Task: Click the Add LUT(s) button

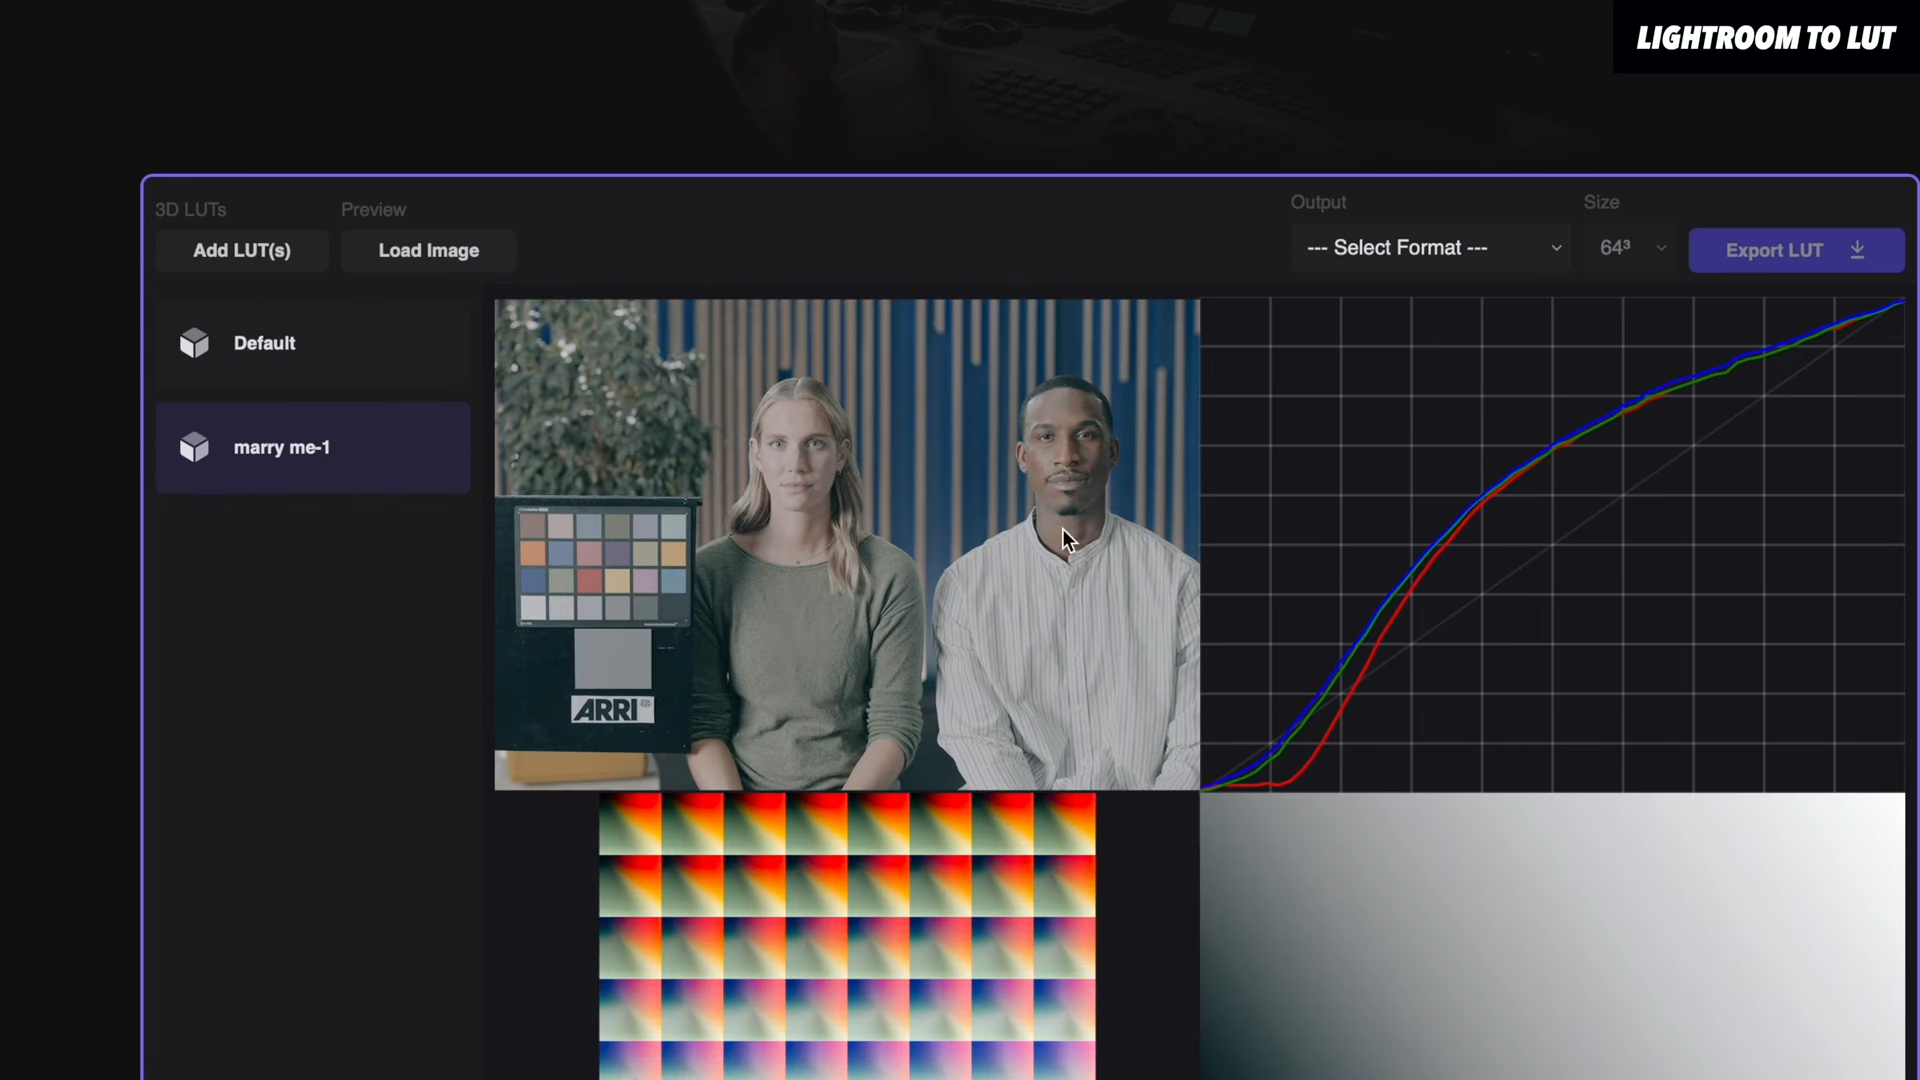Action: coord(241,250)
